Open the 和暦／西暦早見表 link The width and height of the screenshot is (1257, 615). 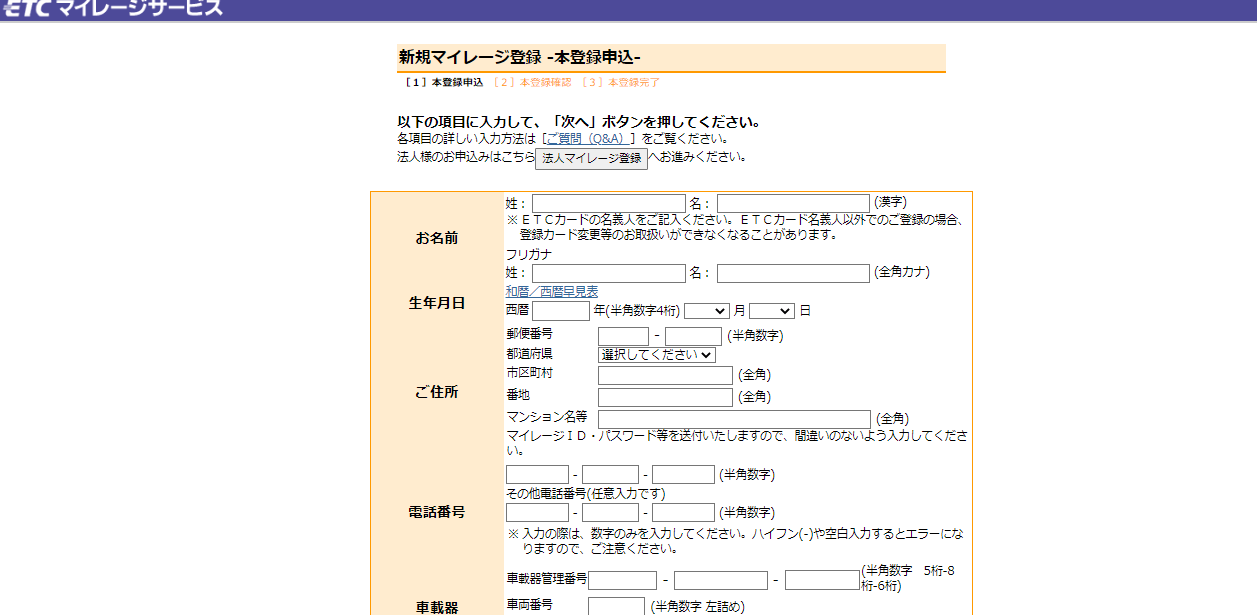click(x=552, y=291)
